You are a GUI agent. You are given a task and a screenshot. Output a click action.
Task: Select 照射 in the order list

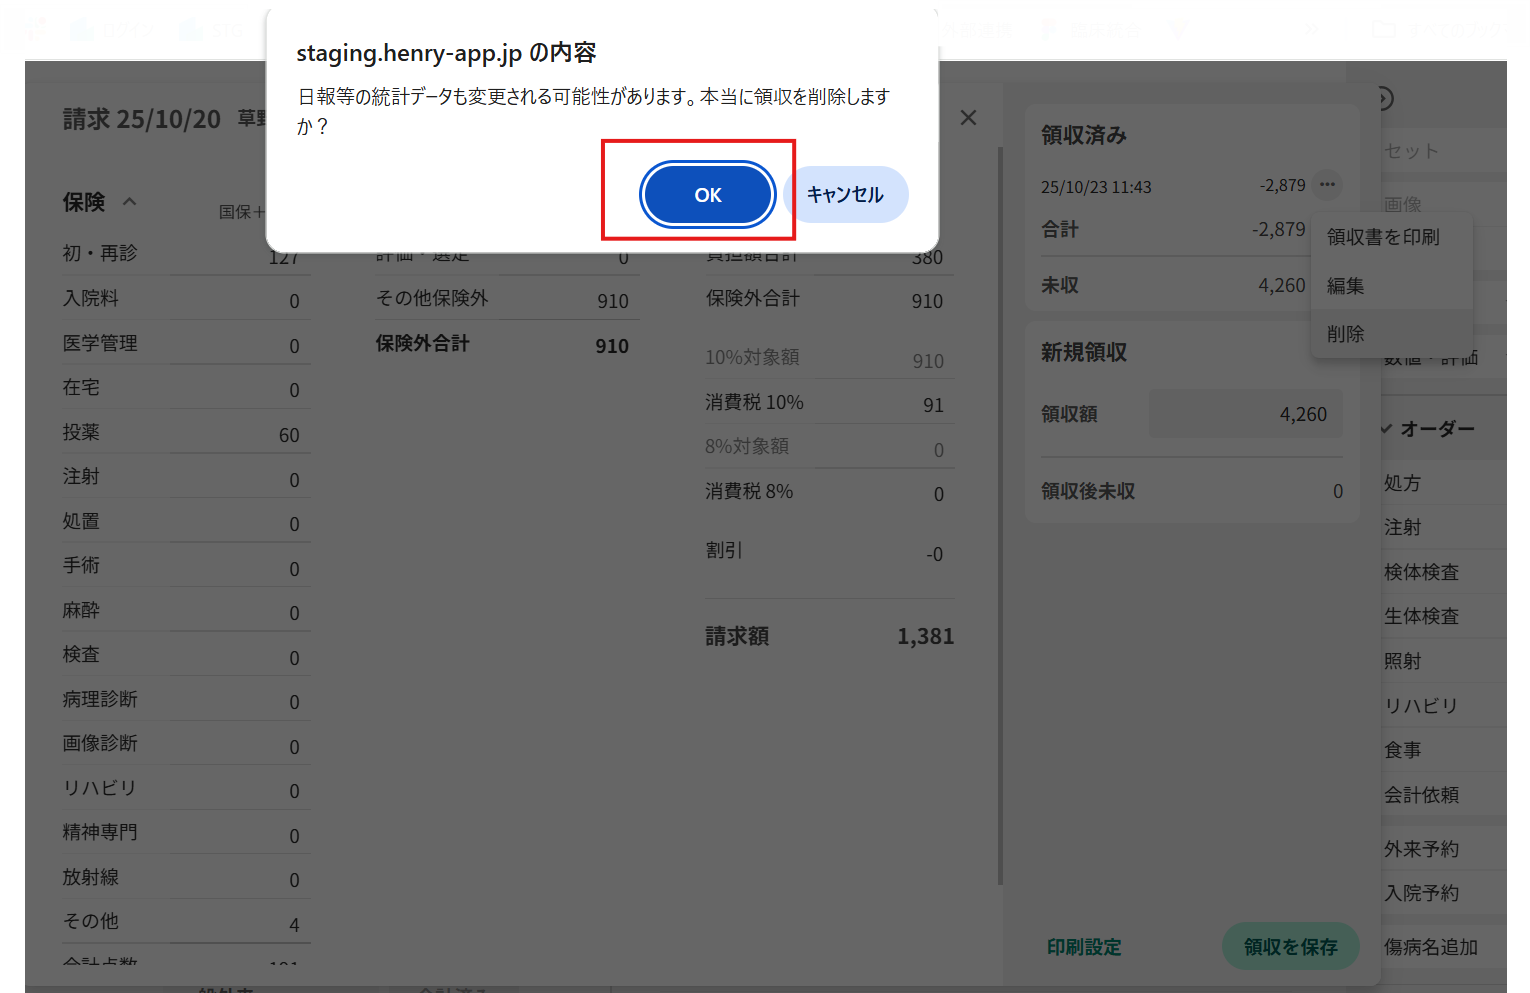[x=1402, y=661]
